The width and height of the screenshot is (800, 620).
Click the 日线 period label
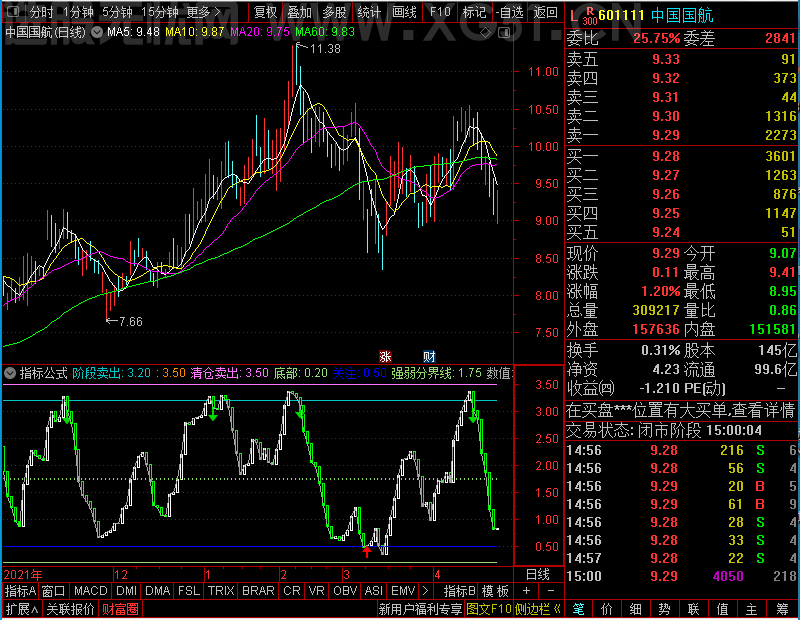pos(538,575)
